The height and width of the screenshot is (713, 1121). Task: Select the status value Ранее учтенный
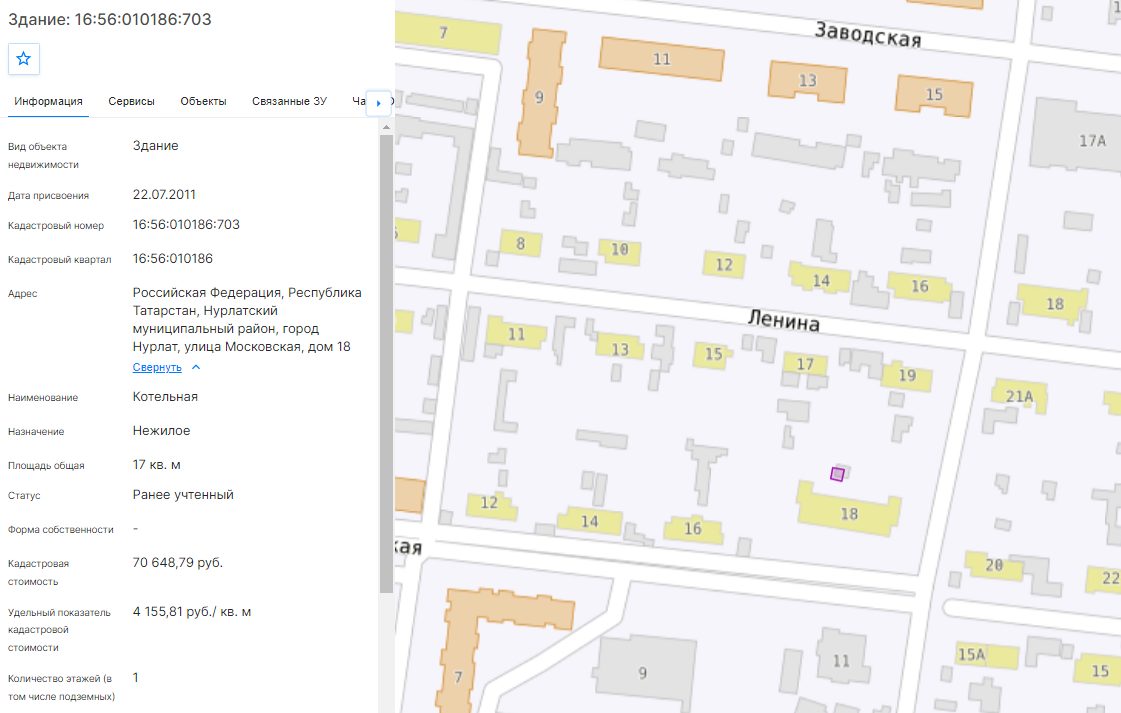click(x=183, y=495)
